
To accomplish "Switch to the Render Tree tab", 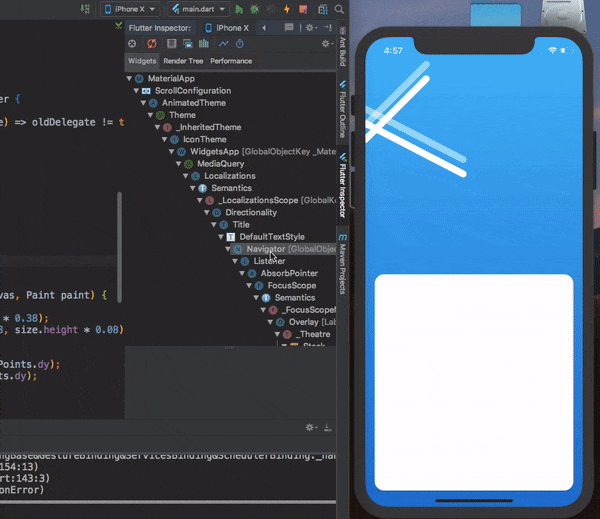I will 182,61.
